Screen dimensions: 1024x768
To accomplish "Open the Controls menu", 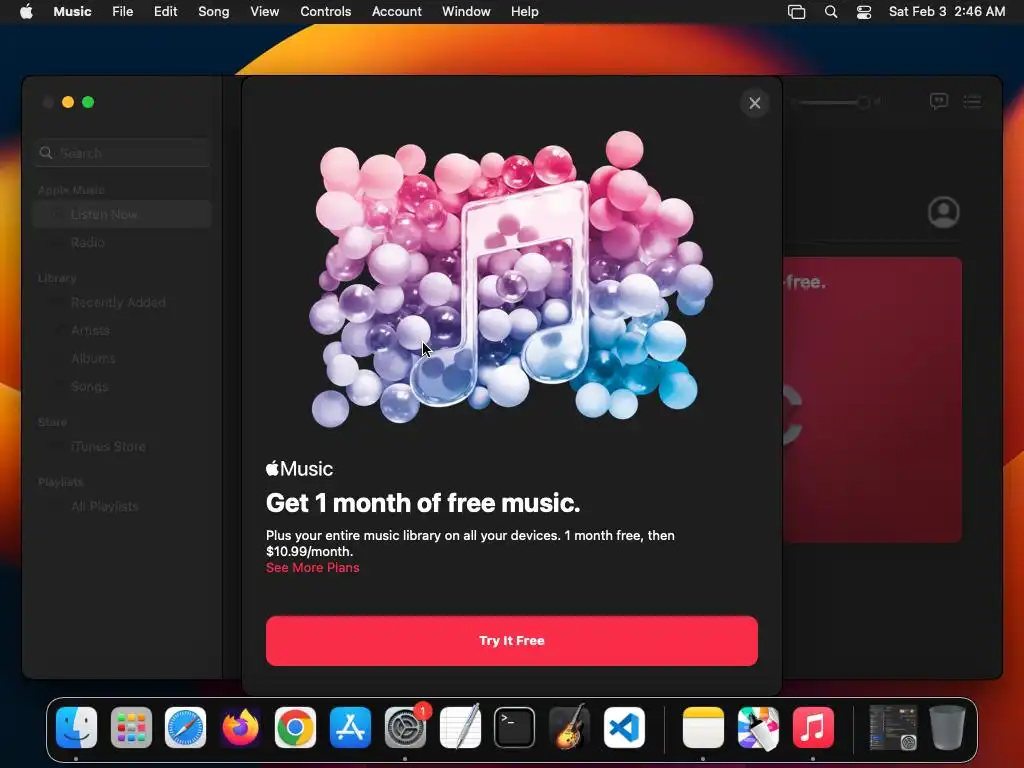I will pyautogui.click(x=325, y=12).
